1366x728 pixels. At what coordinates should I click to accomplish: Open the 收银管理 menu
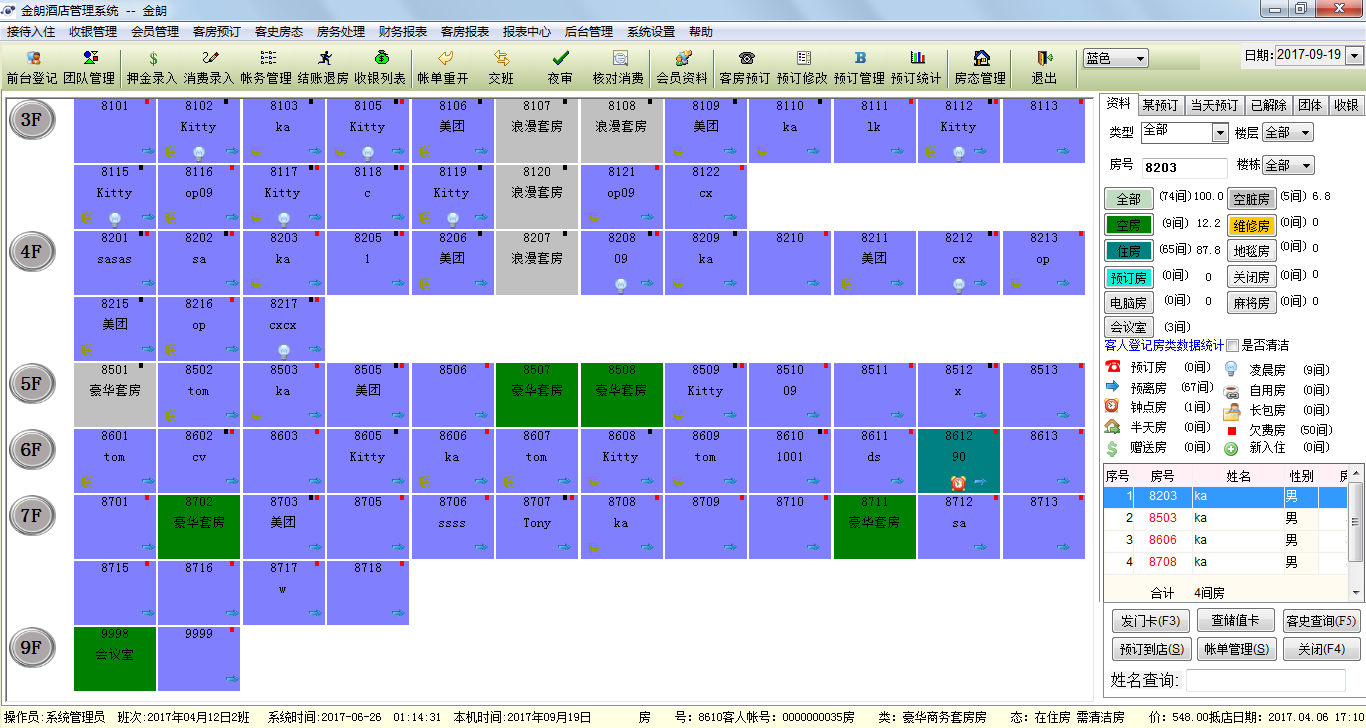tap(93, 32)
